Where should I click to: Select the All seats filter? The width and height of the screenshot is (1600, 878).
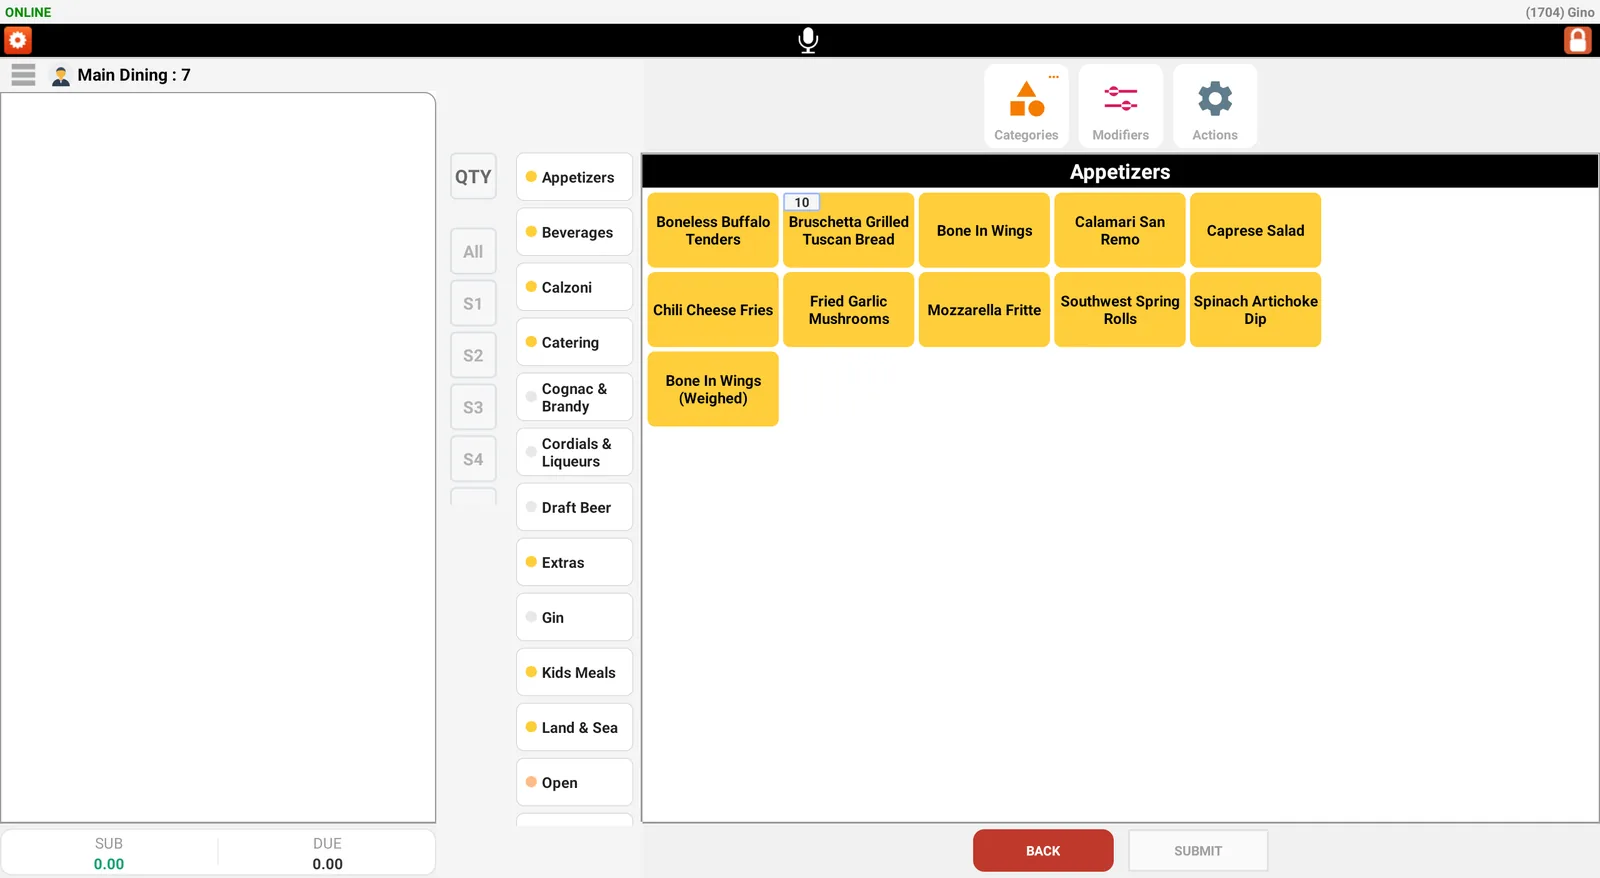tap(473, 252)
